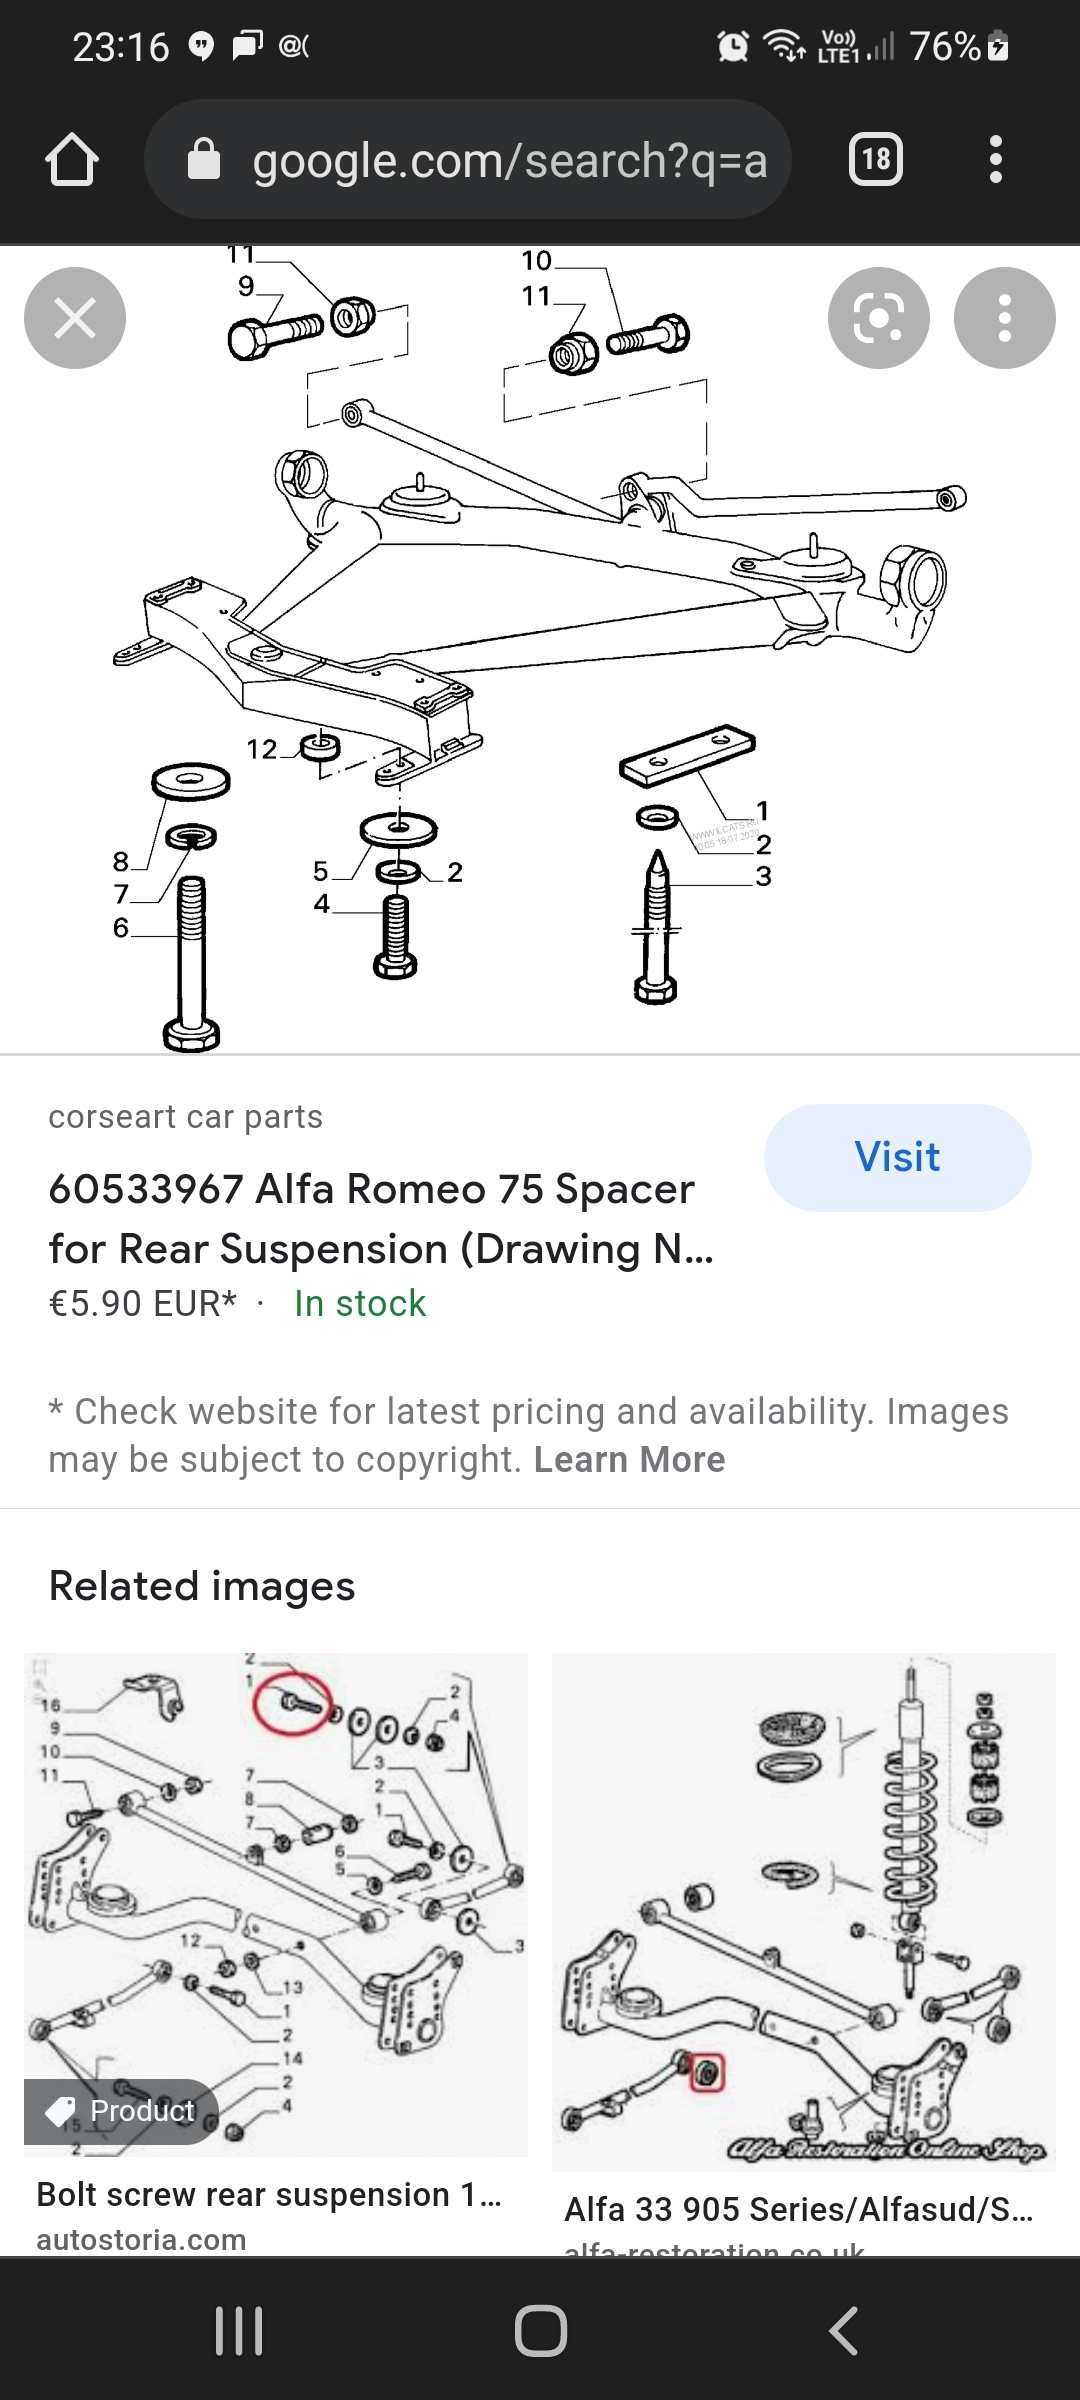Open the tab switcher showing 18 tabs

click(x=875, y=160)
